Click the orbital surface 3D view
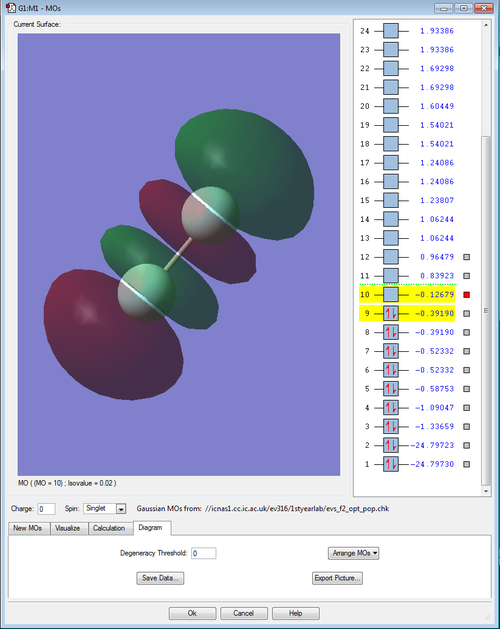Screen dimensions: 500x629 pyautogui.click(x=179, y=254)
